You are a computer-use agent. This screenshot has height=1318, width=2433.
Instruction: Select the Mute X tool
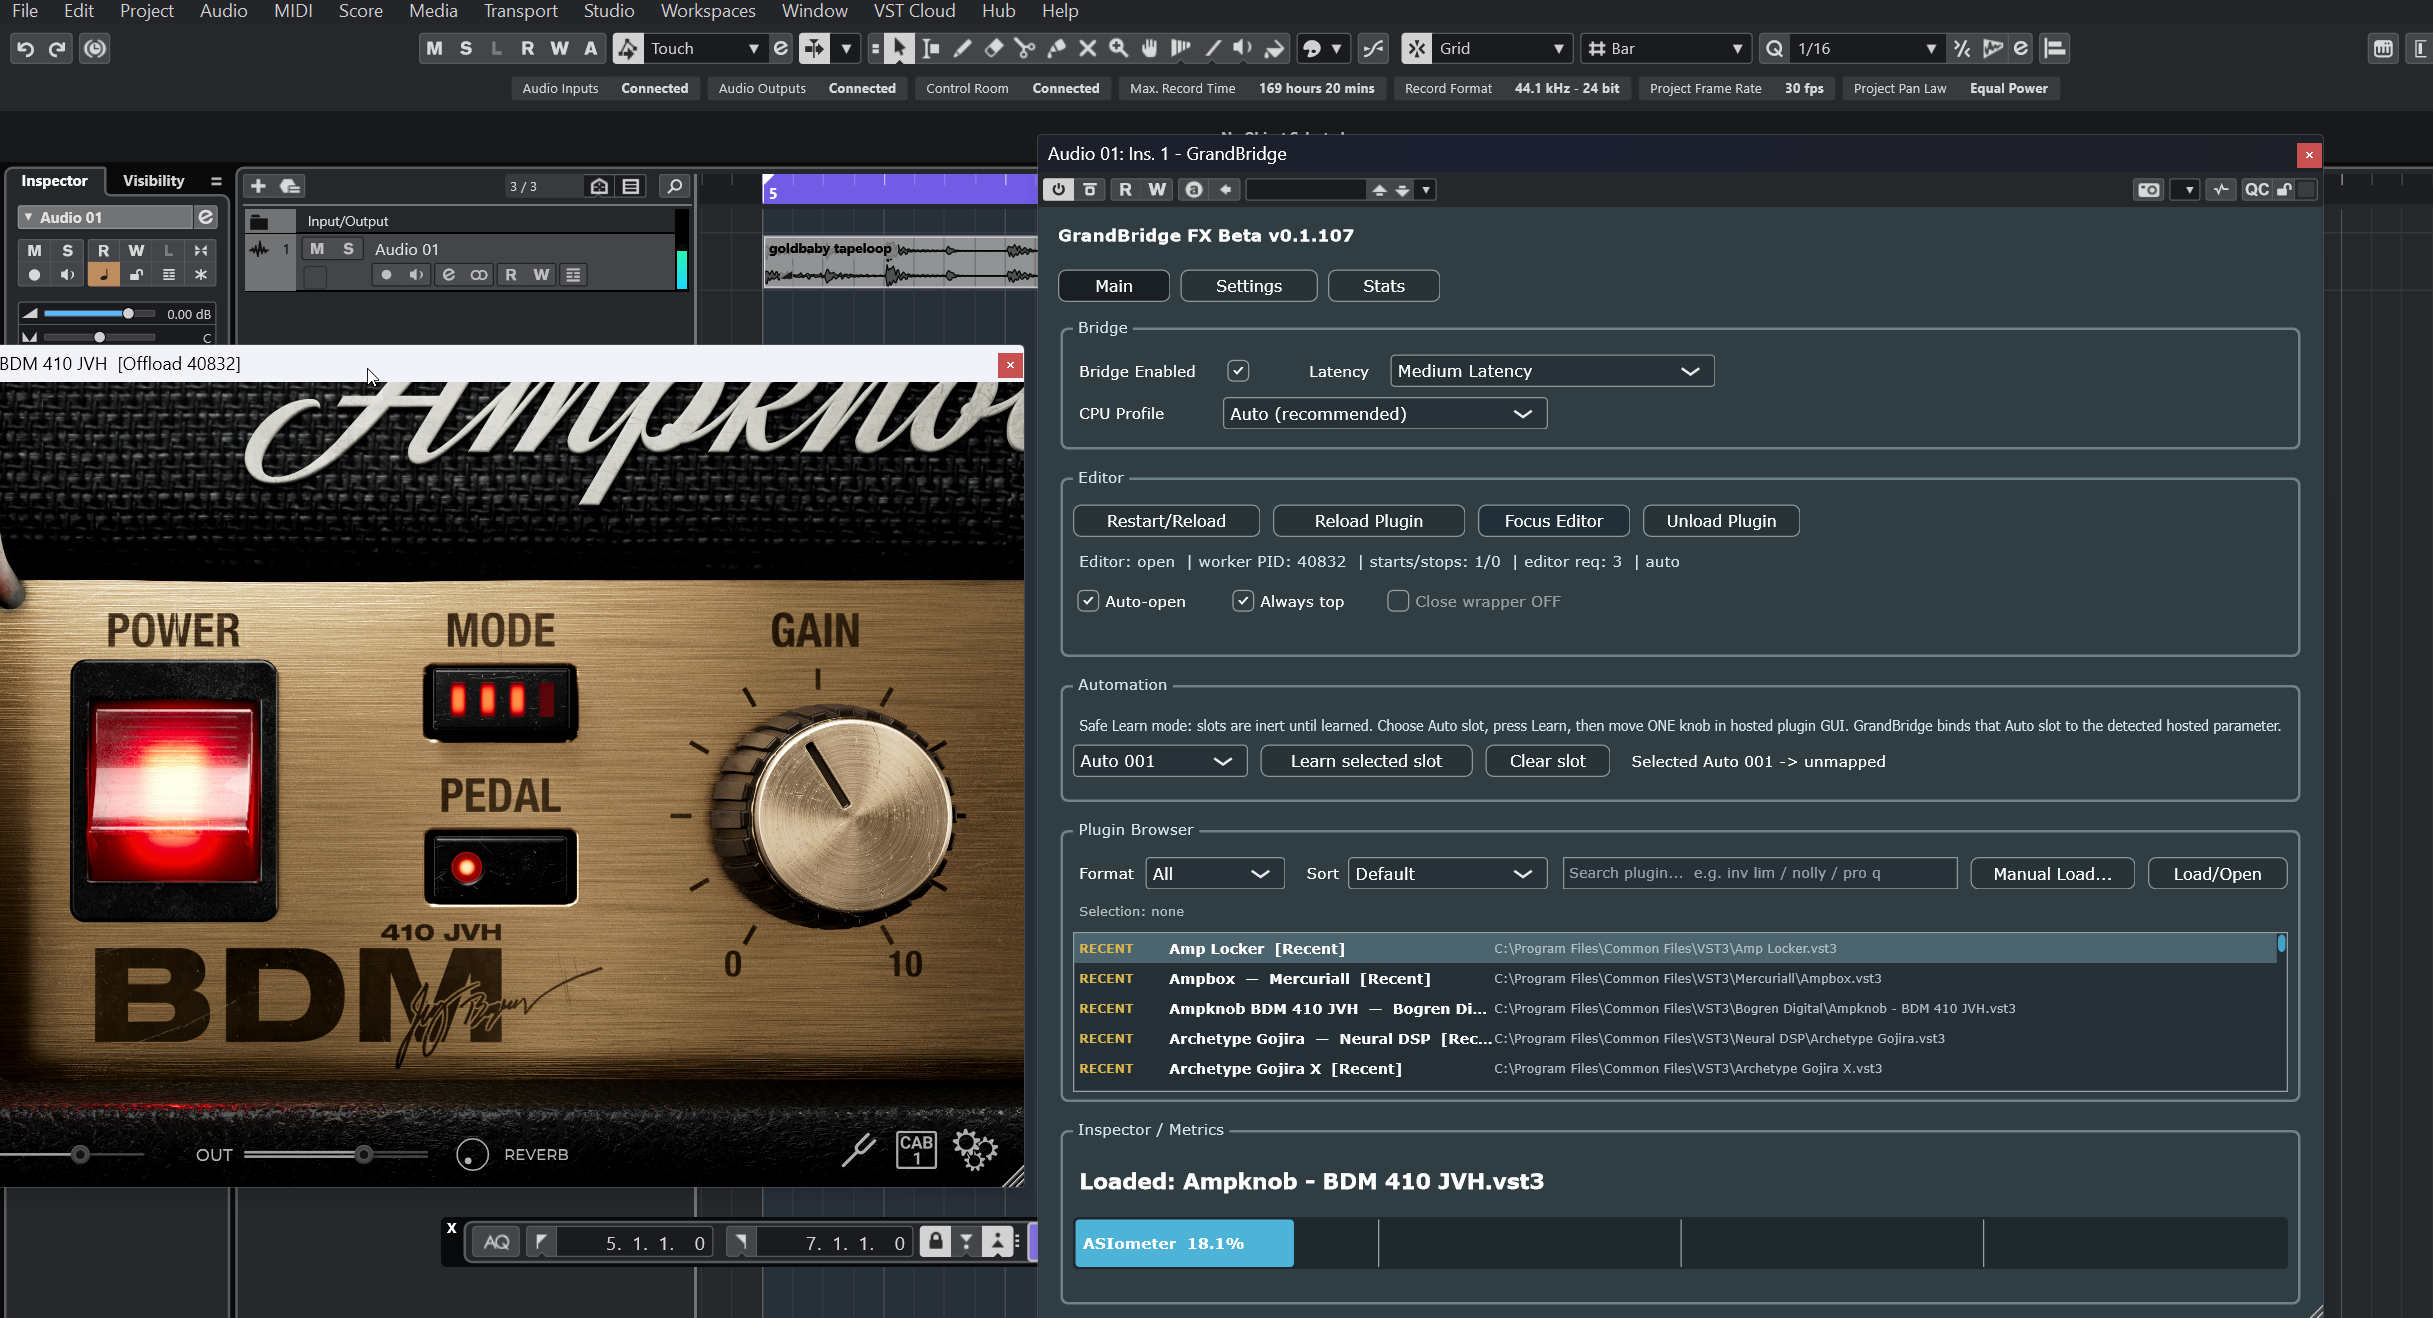(1087, 48)
